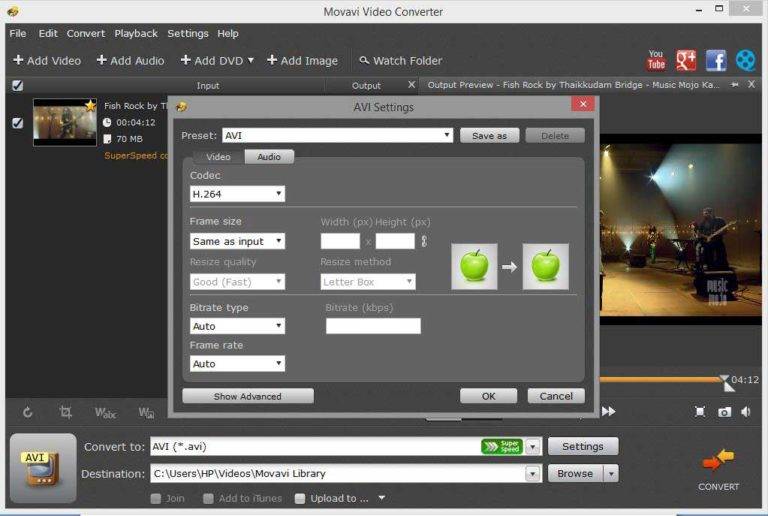Open the Preset AVI dropdown
This screenshot has width=768, height=516.
tap(337, 135)
